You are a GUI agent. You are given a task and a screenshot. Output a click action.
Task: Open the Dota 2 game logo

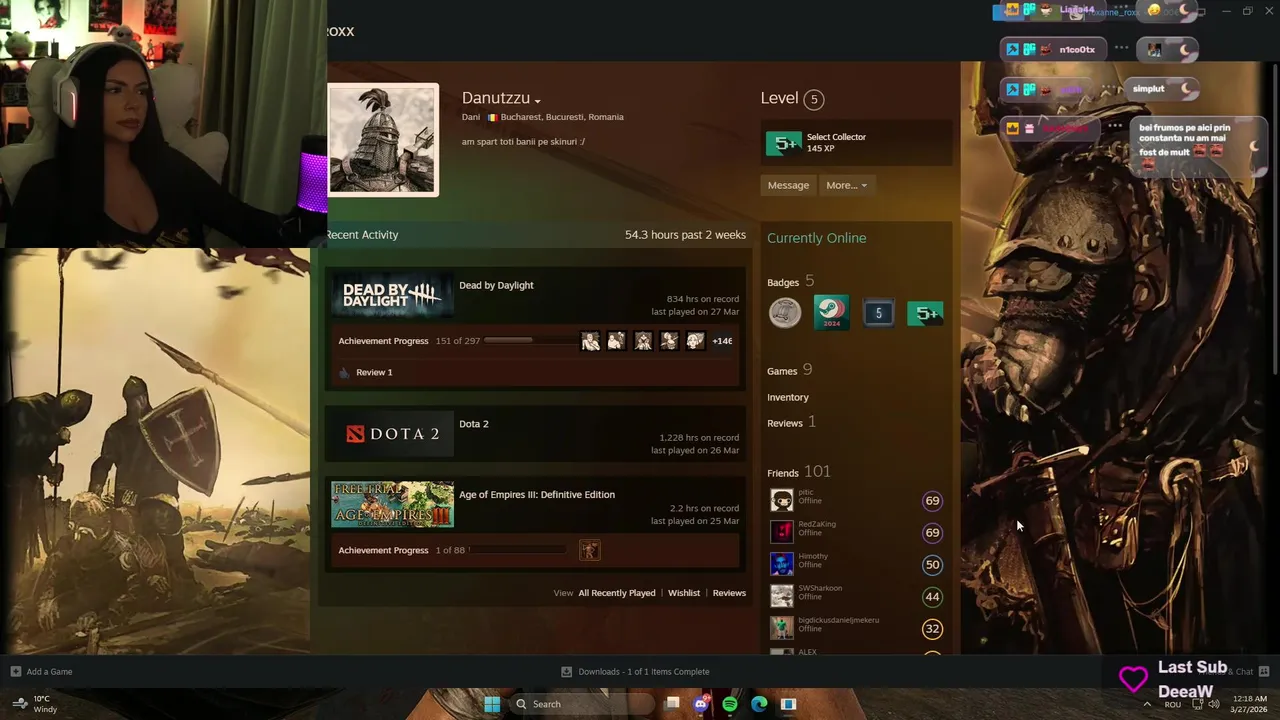coord(392,434)
